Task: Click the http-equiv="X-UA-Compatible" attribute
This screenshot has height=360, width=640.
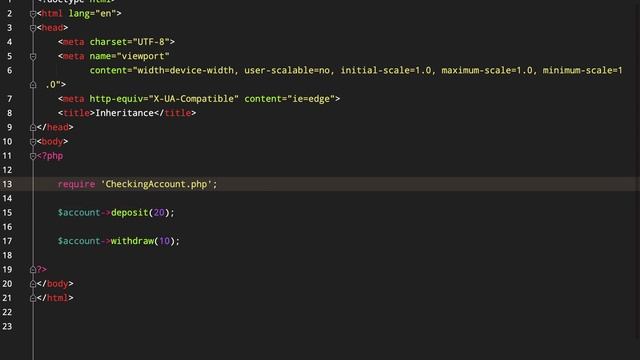Action: pos(164,99)
